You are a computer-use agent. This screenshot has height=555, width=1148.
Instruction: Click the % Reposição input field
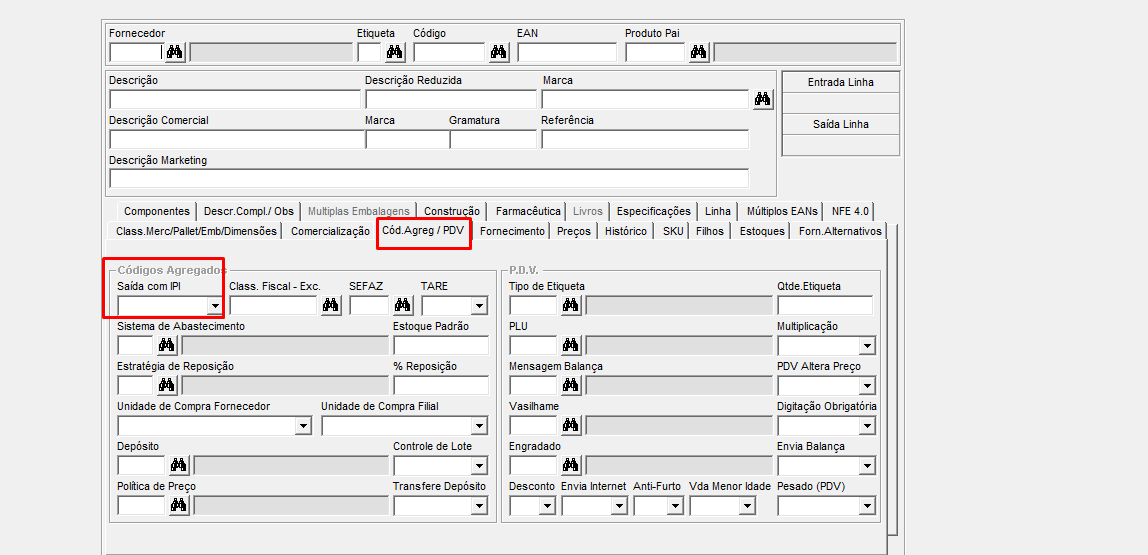point(441,385)
